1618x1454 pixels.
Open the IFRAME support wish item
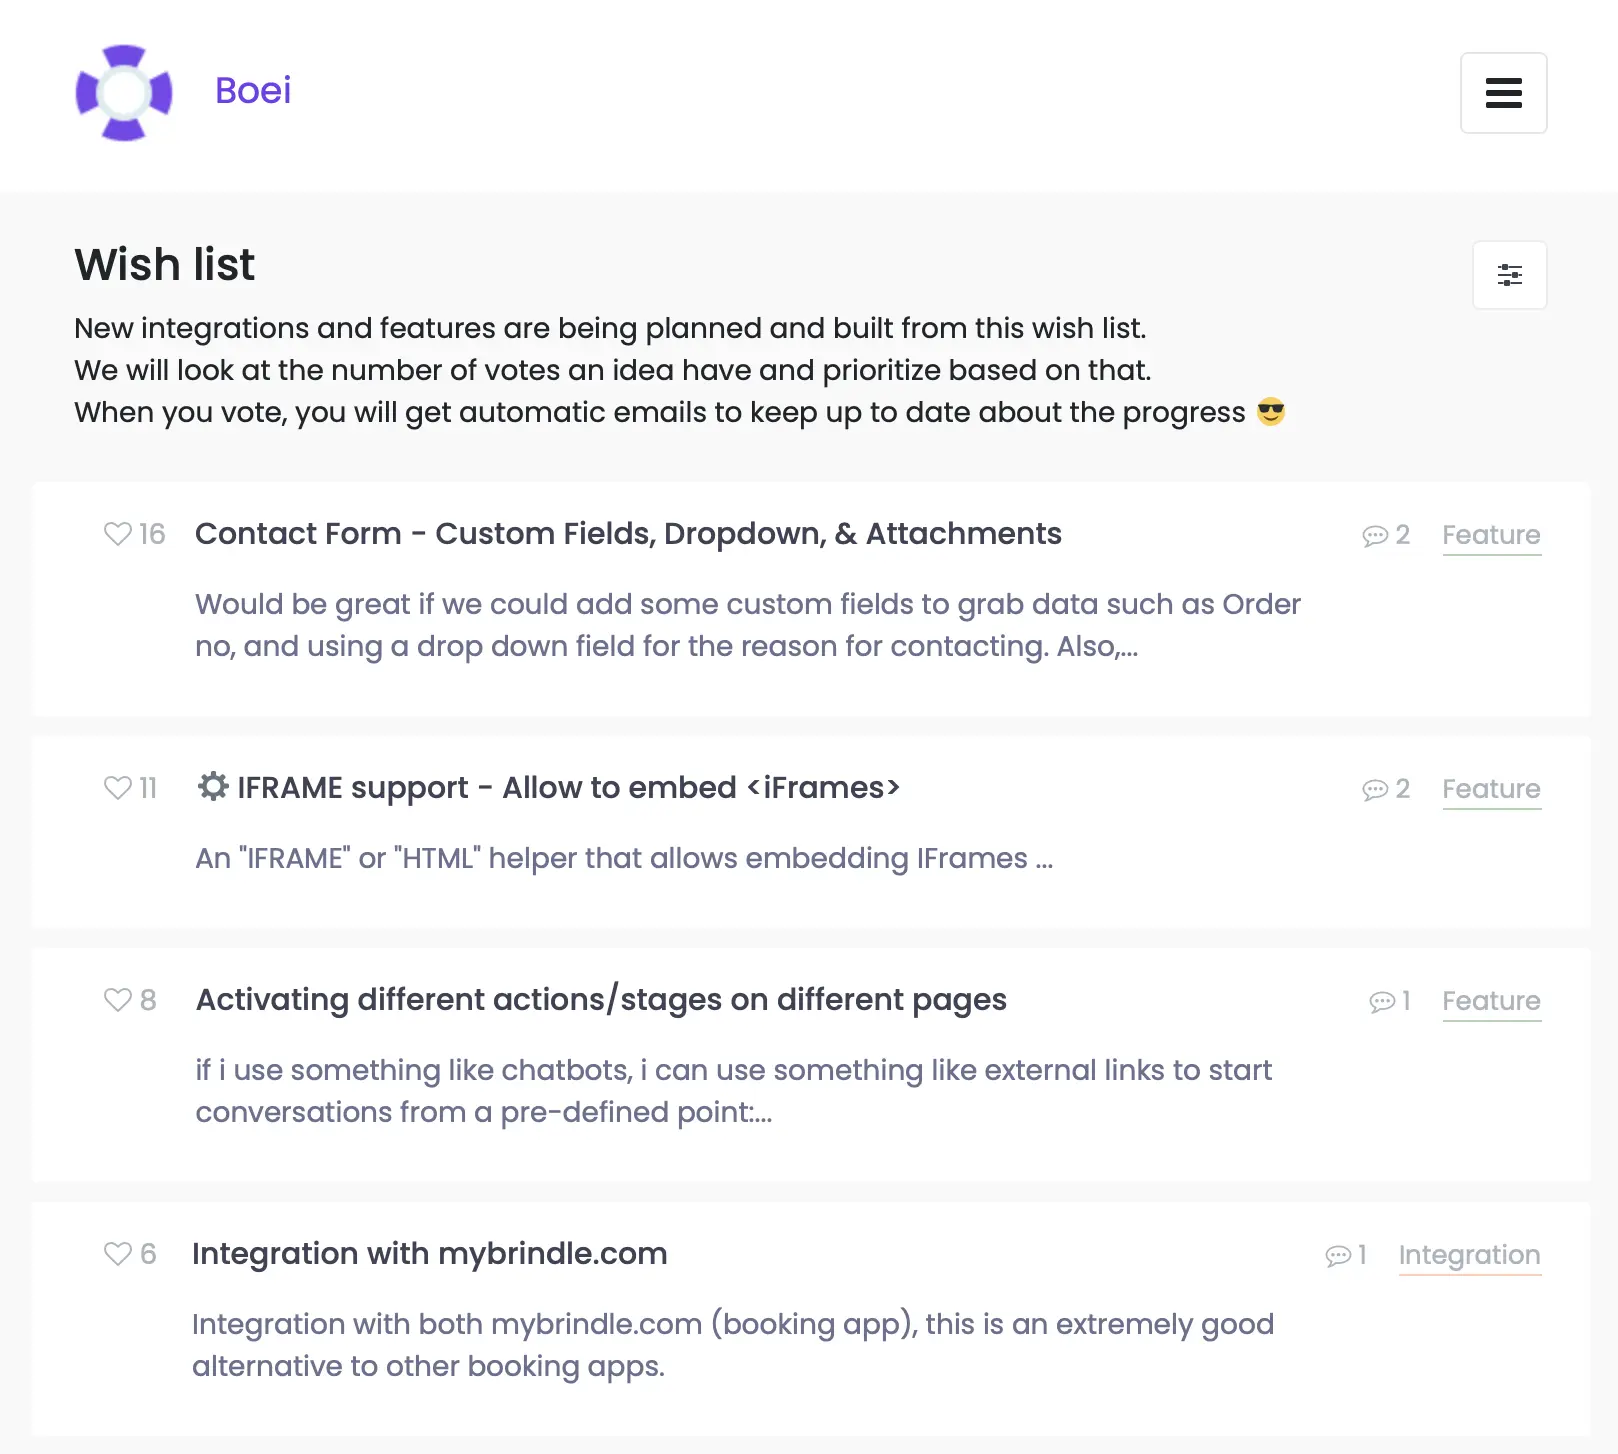pos(567,788)
